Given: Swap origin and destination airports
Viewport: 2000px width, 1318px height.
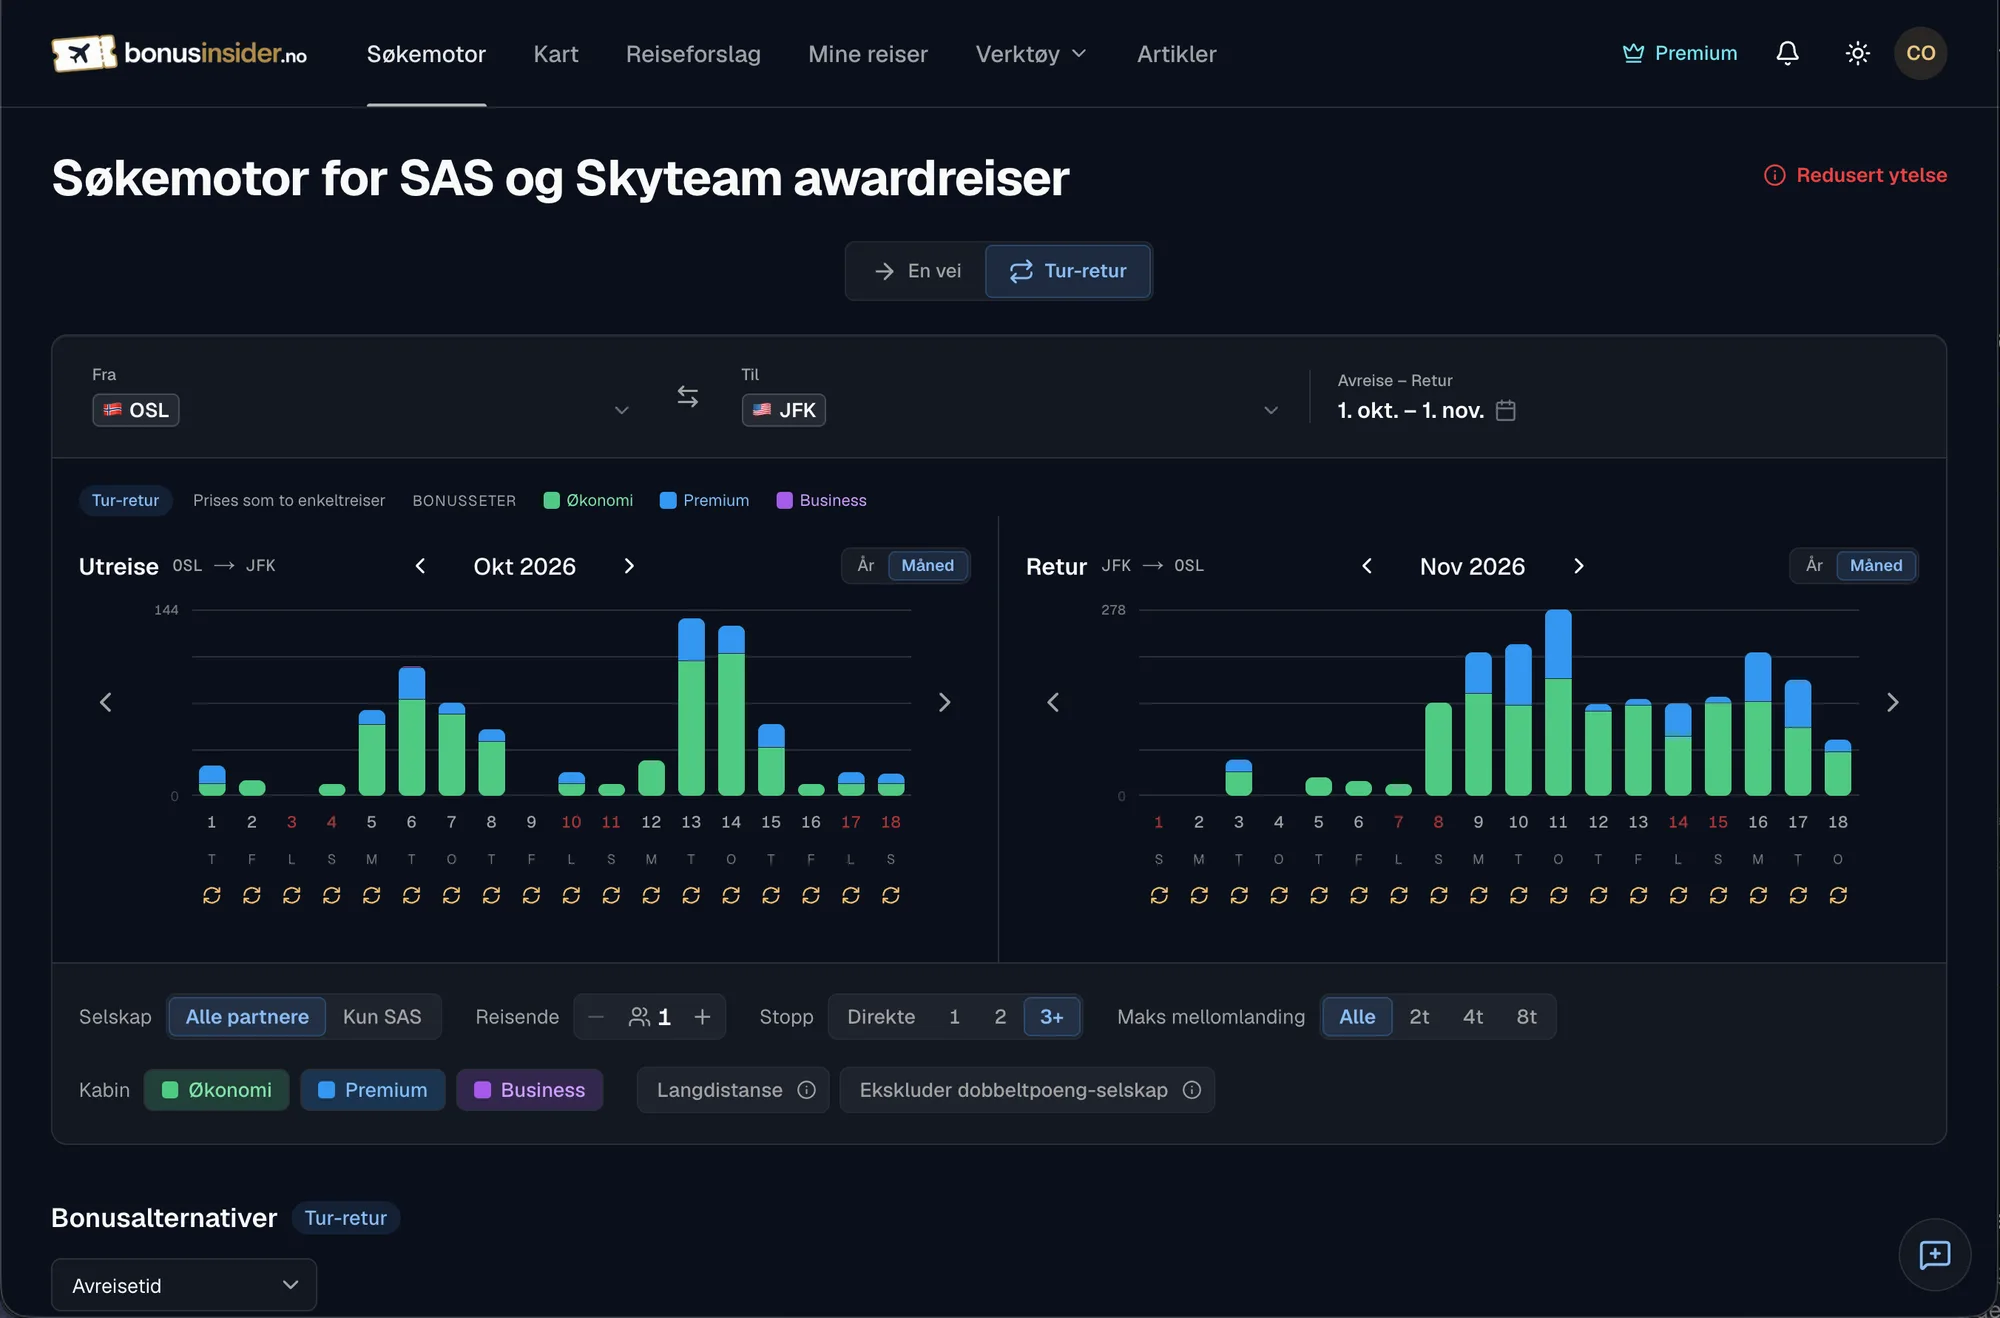Looking at the screenshot, I should (x=687, y=397).
